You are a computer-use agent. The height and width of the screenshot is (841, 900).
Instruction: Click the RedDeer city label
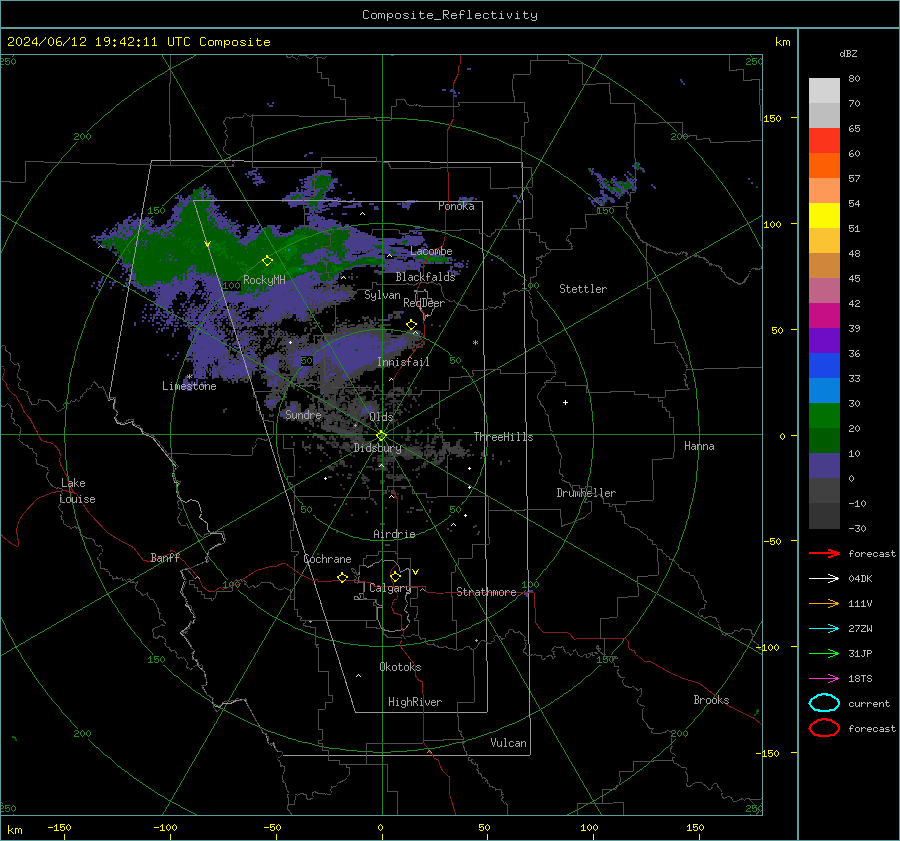[x=424, y=303]
